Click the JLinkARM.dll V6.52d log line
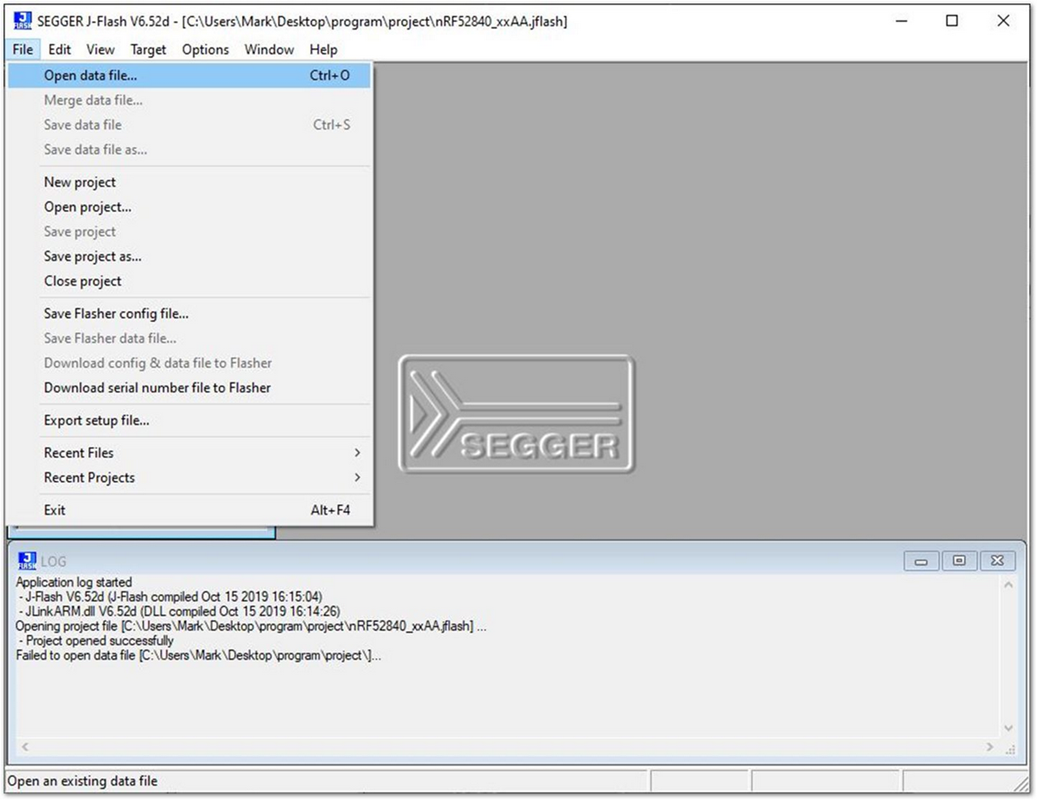 click(179, 612)
